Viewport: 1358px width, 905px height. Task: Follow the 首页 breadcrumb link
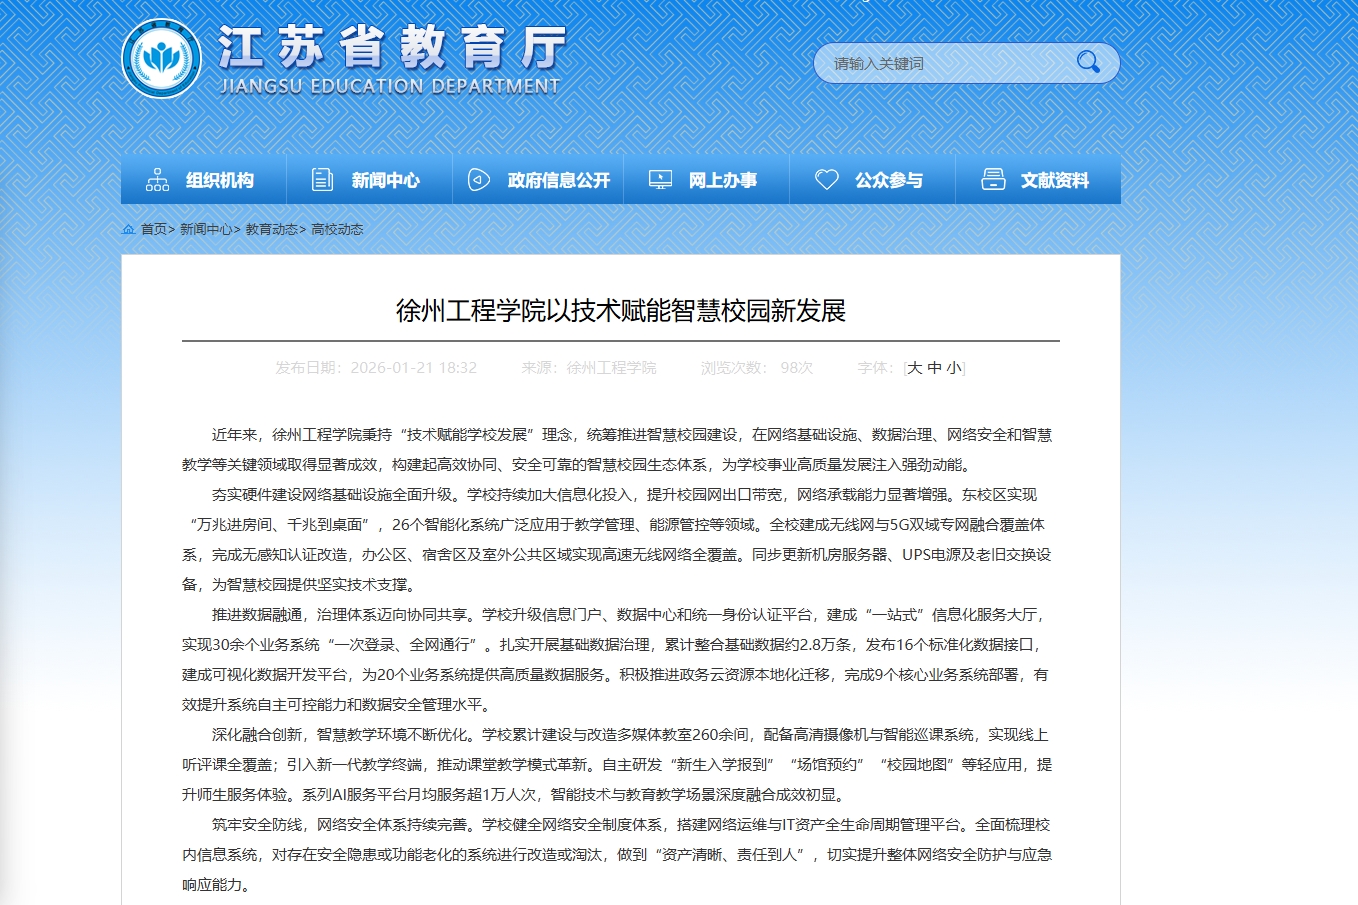(153, 230)
